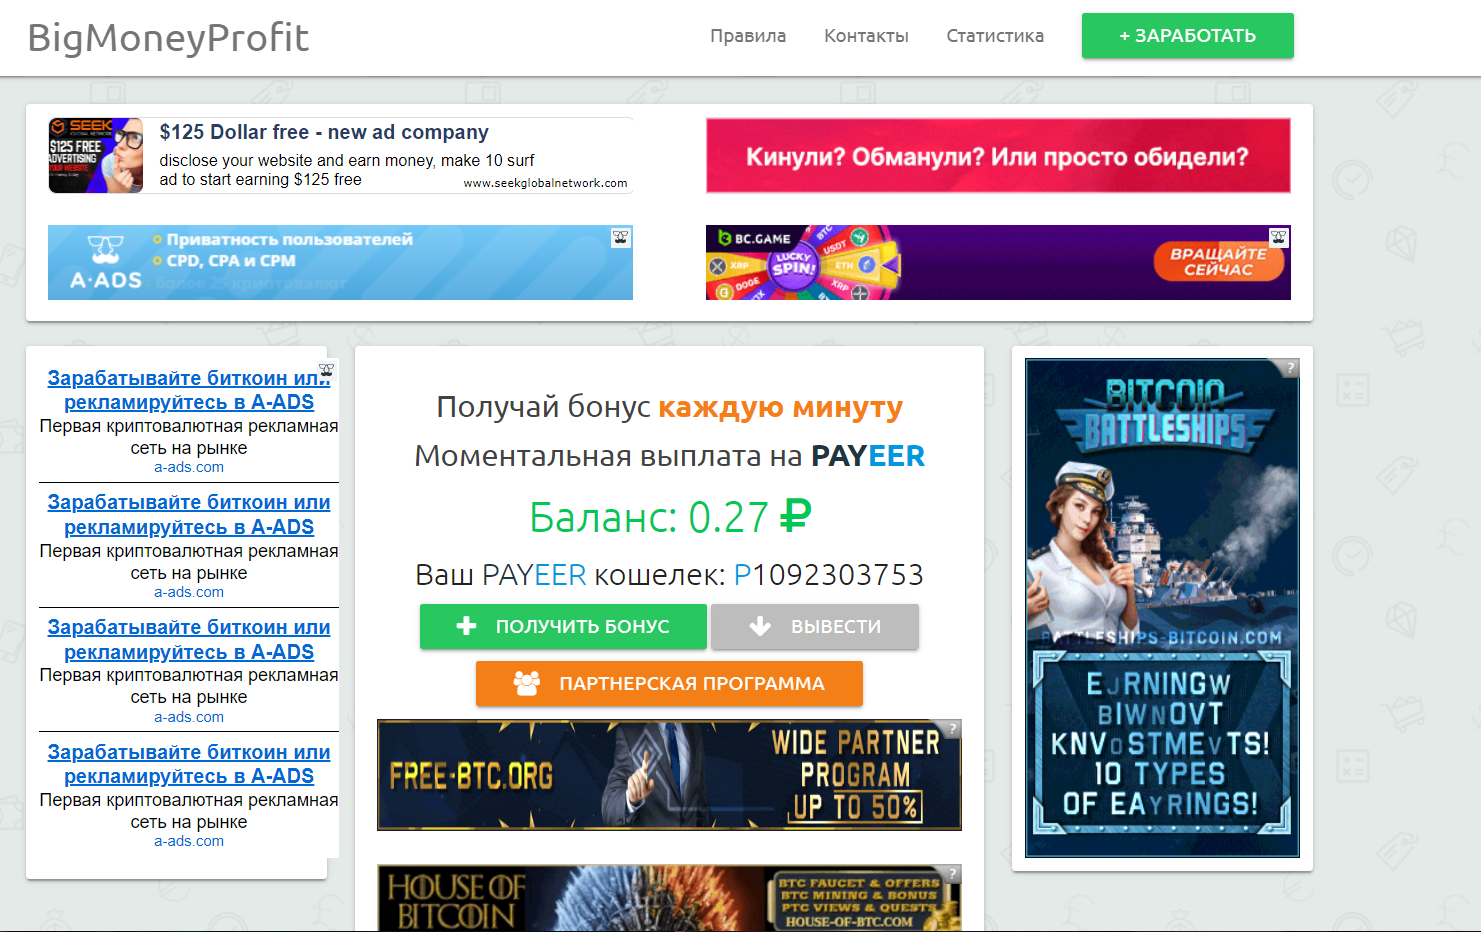This screenshot has height=932, width=1481.
Task: Click the last a-ads.com URL text
Action: [x=189, y=841]
